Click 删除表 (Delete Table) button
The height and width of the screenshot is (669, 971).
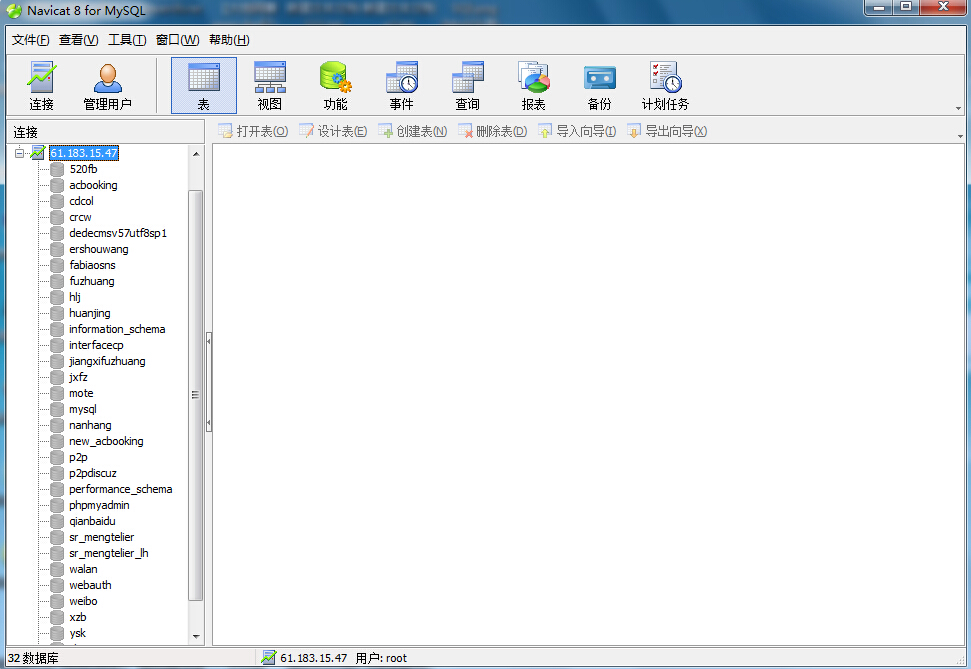click(x=492, y=131)
